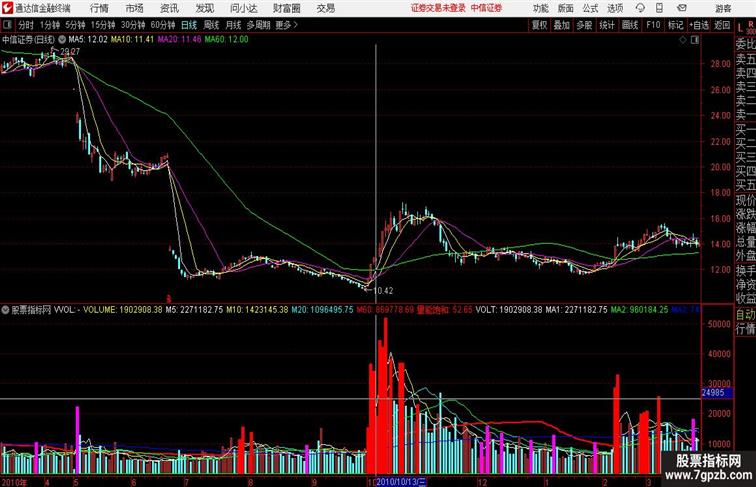Viewport: 756px width, 487px height.
Task: Click the M10: 1423145.38 volume label
Action: click(x=257, y=310)
